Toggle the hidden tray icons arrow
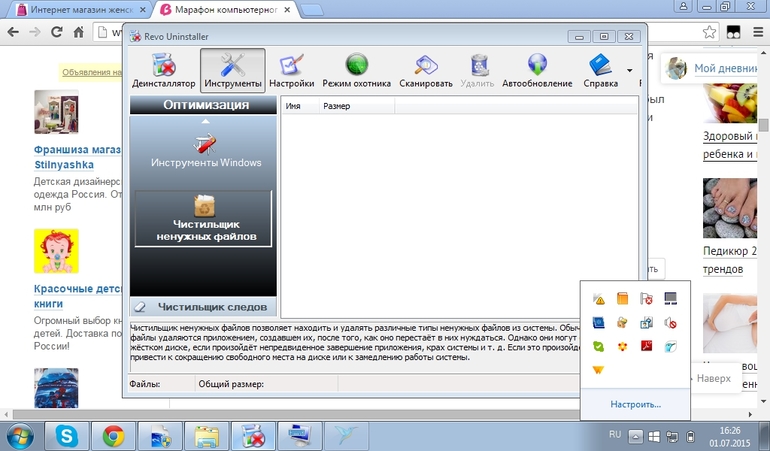Image resolution: width=770 pixels, height=451 pixels. [x=635, y=436]
